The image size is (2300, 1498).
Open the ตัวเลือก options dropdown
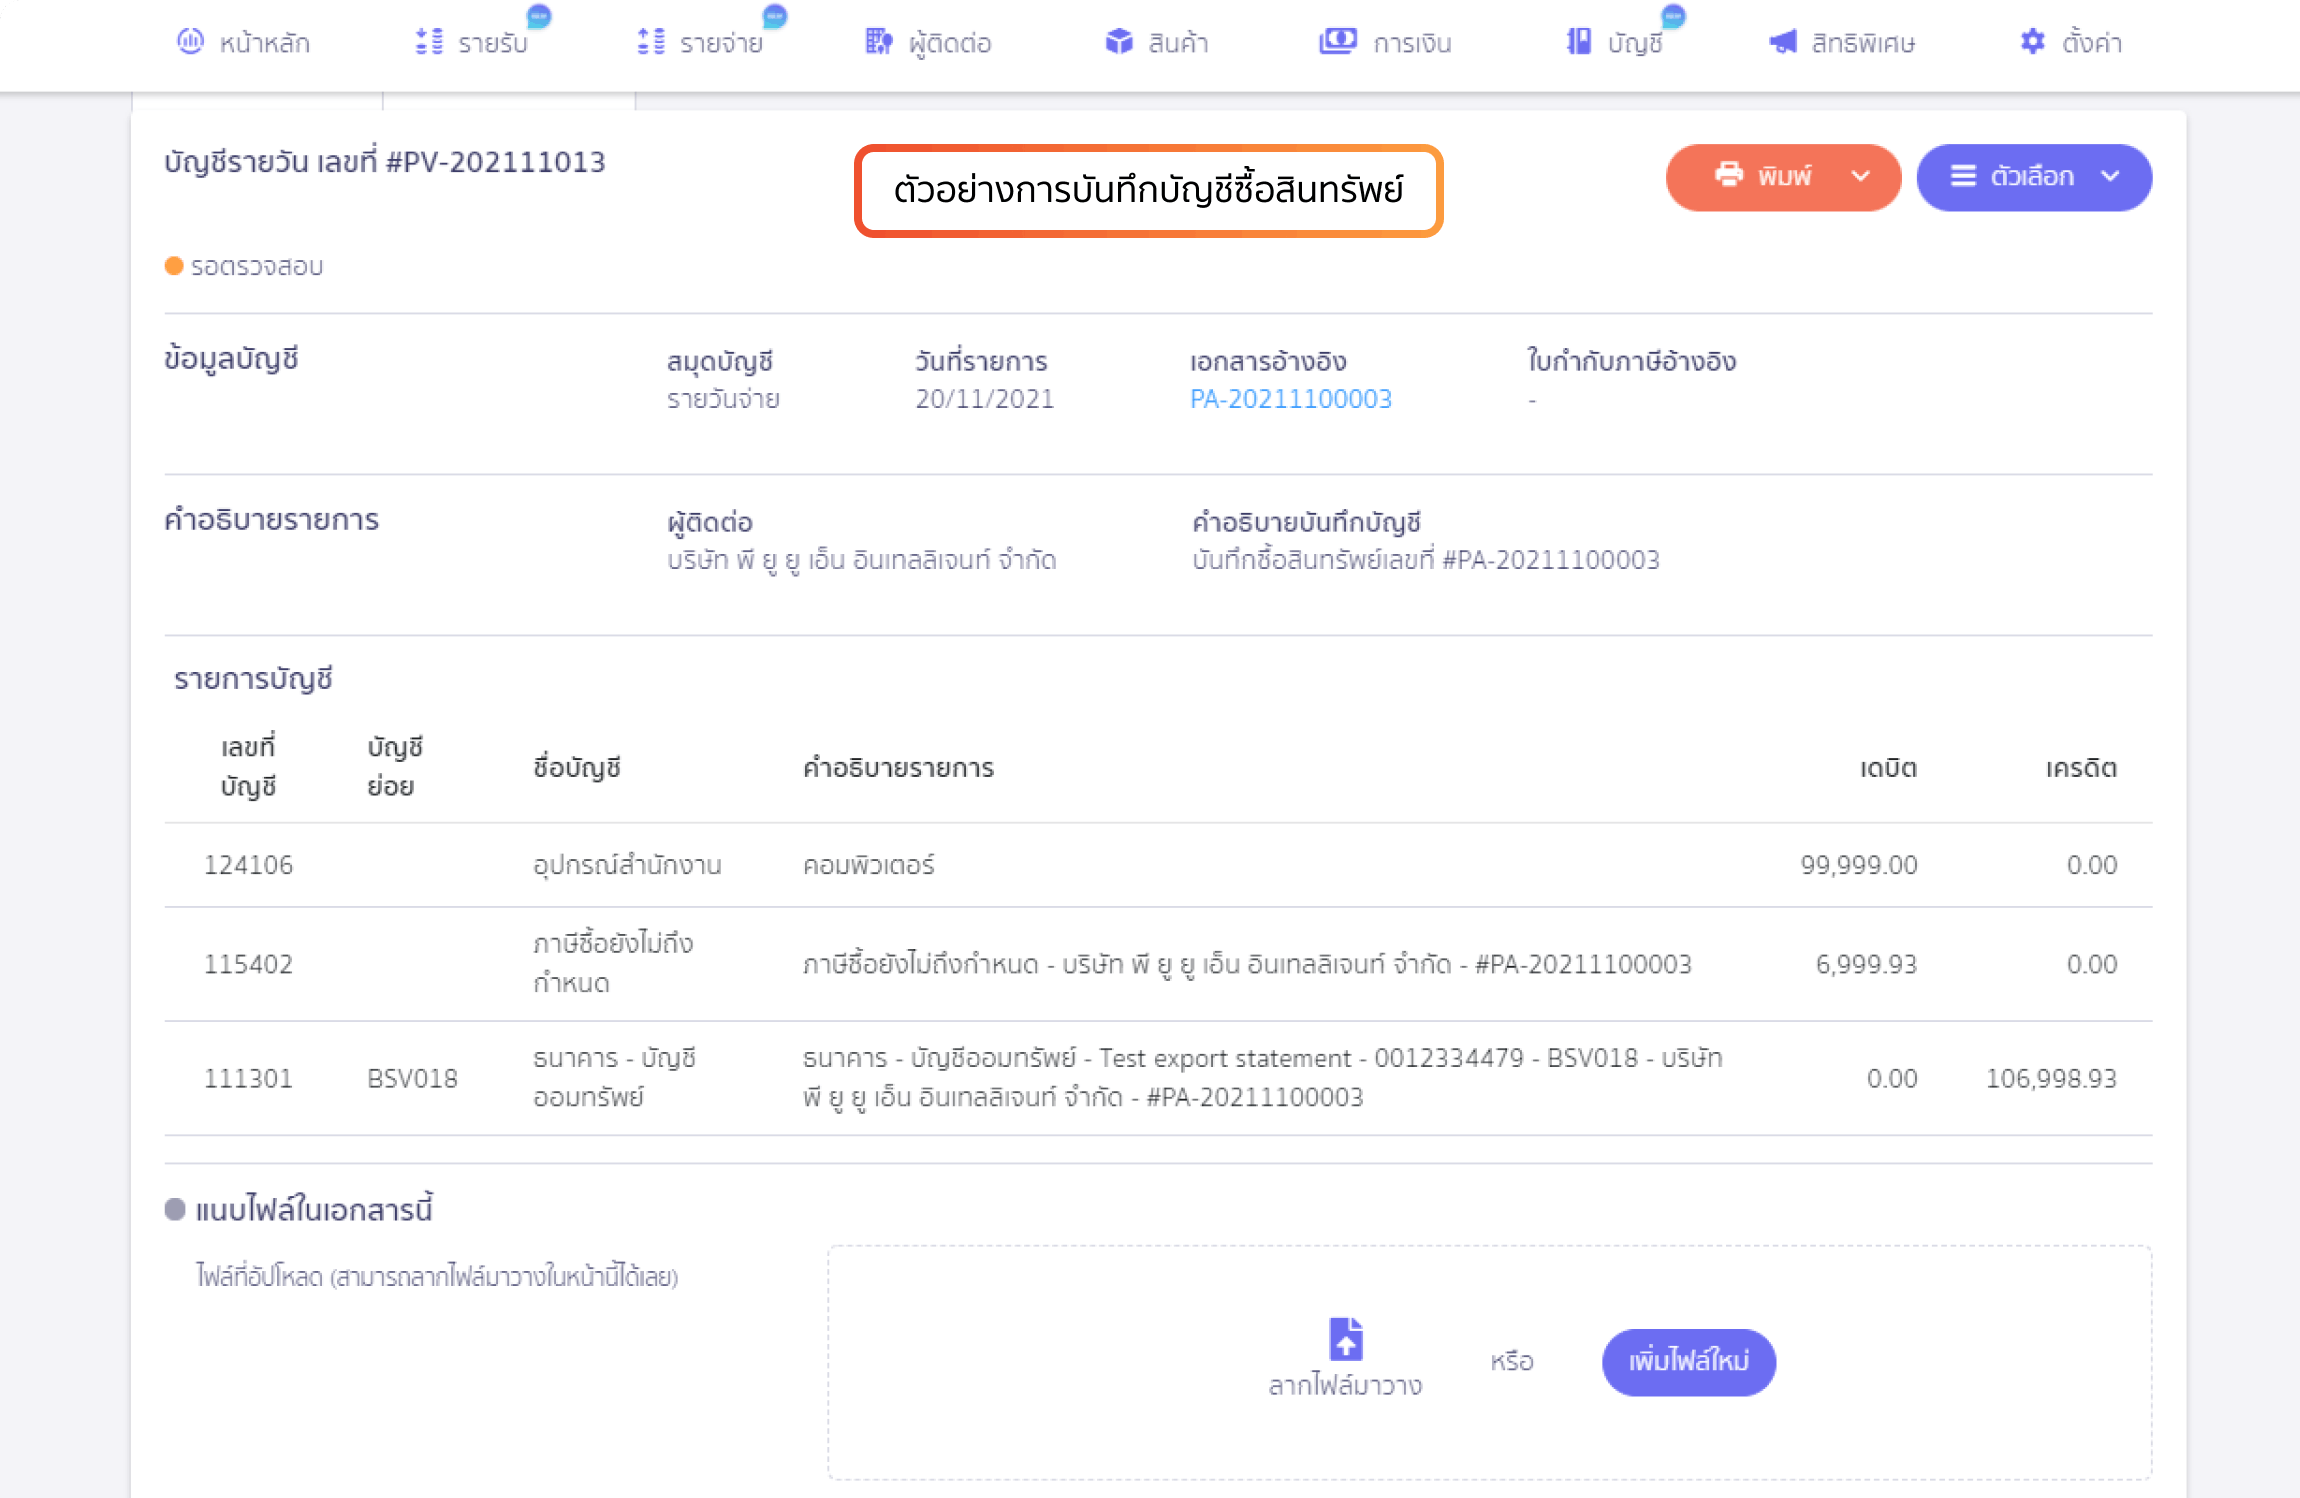[2033, 177]
